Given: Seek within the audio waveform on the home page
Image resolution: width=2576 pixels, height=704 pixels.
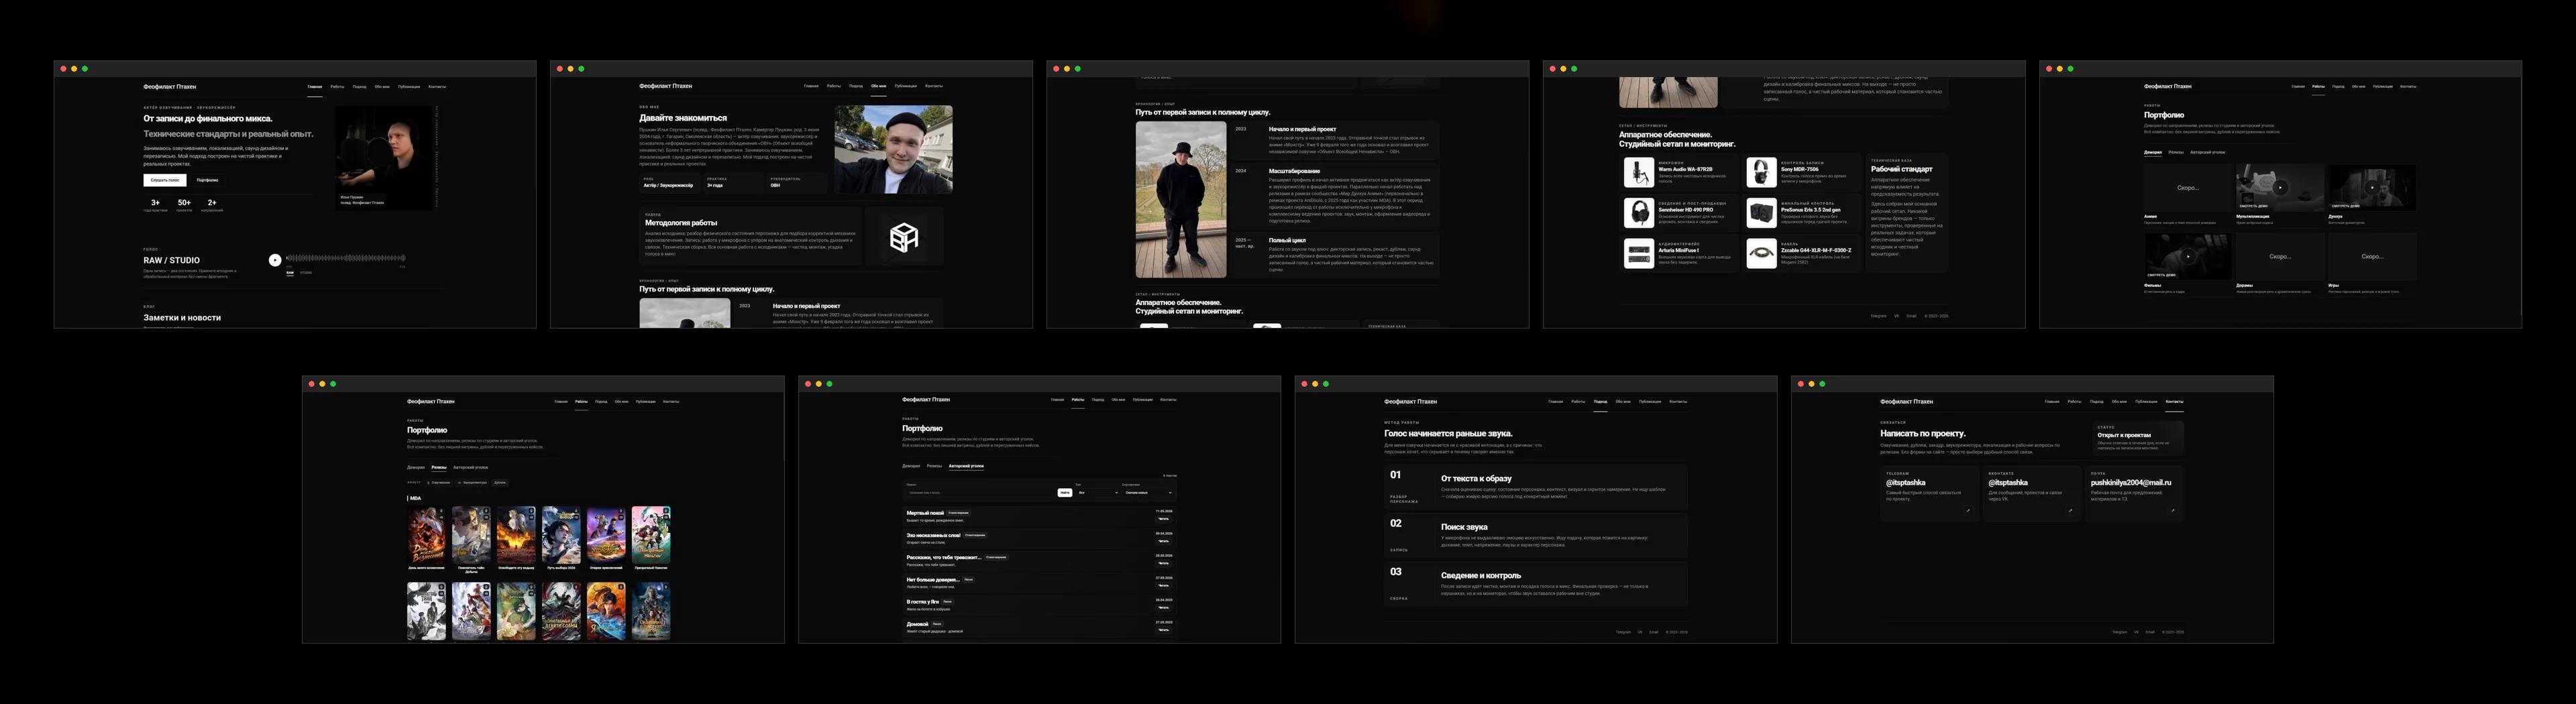Looking at the screenshot, I should pos(346,259).
